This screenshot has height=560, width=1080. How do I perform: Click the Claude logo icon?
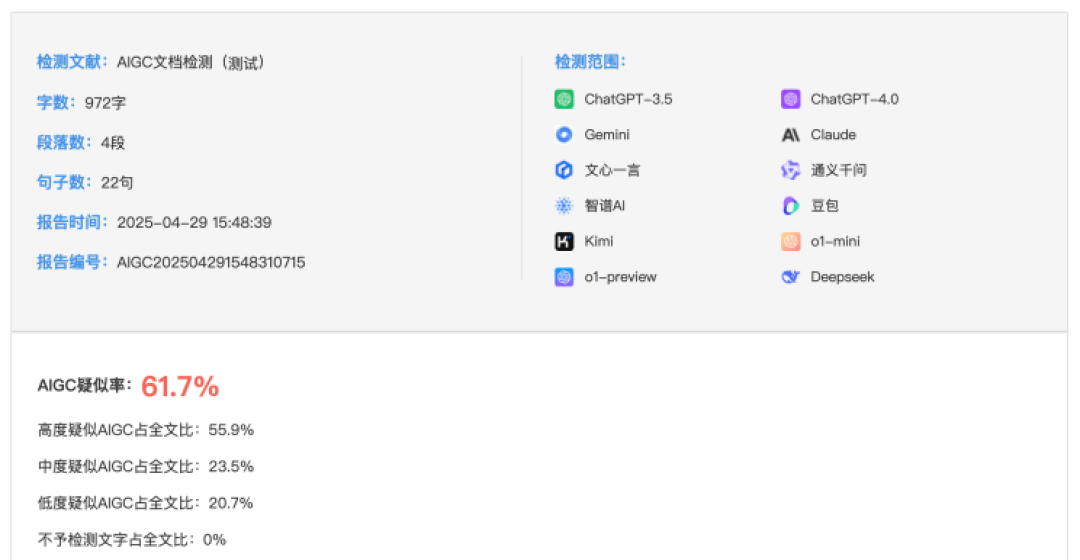tap(791, 135)
